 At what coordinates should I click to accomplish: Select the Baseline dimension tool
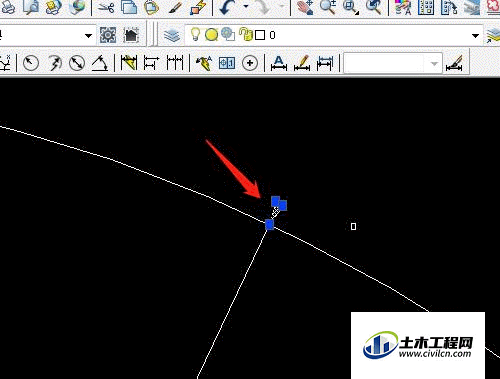coord(151,63)
